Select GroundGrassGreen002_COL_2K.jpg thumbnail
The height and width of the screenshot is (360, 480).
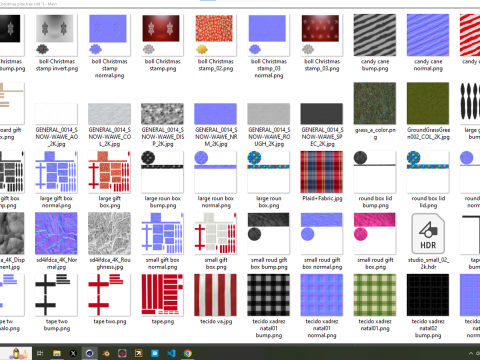[x=428, y=103]
